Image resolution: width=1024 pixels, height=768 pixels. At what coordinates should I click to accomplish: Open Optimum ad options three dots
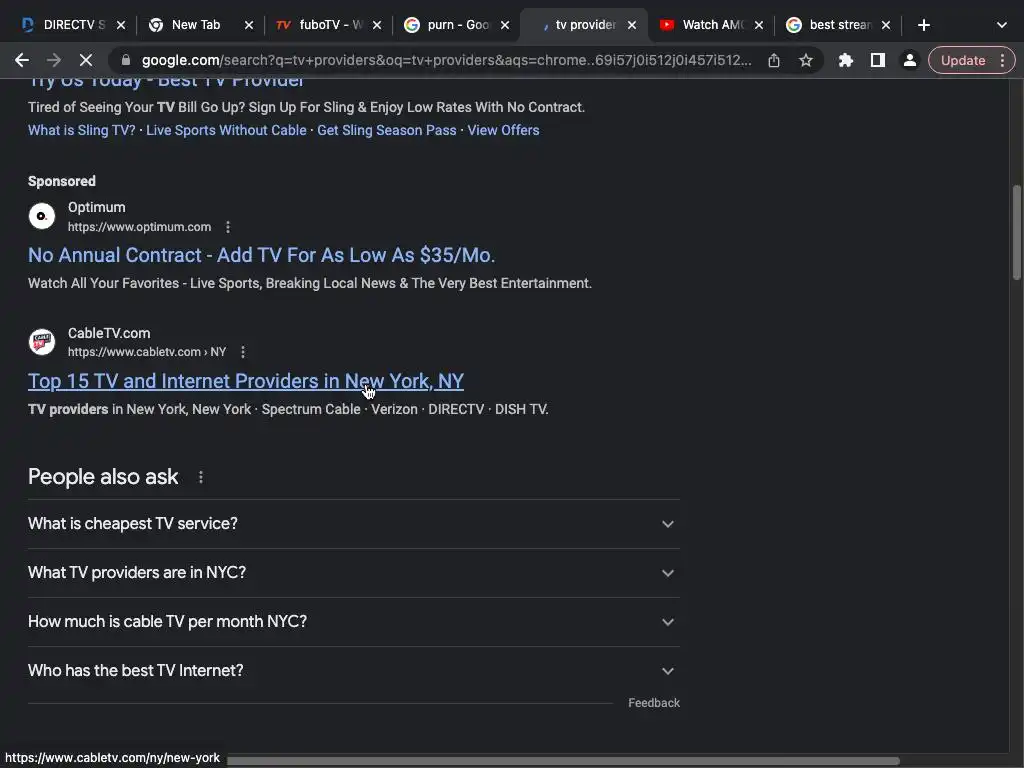click(228, 227)
